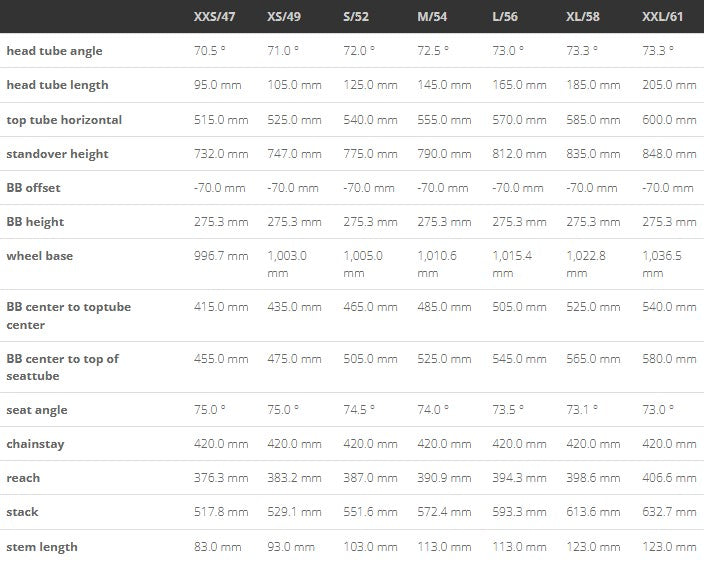The width and height of the screenshot is (704, 563).
Task: Click the 540.0 mm top tube horizontal value
Action: pos(370,120)
